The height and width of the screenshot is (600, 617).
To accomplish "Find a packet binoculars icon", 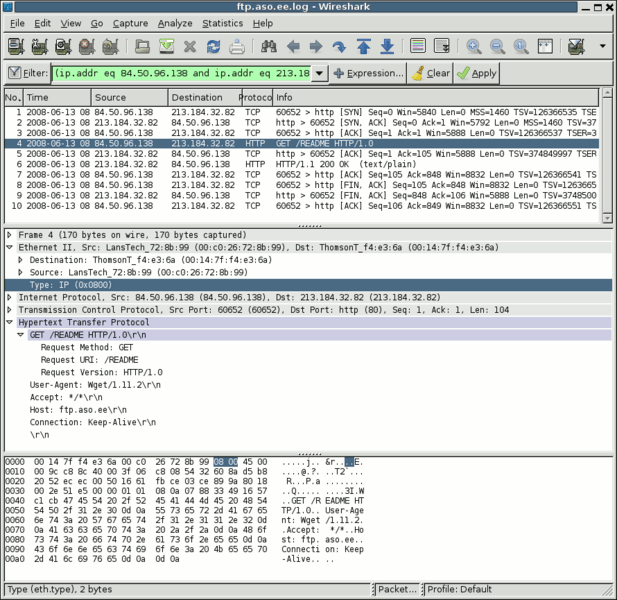I will 269,46.
